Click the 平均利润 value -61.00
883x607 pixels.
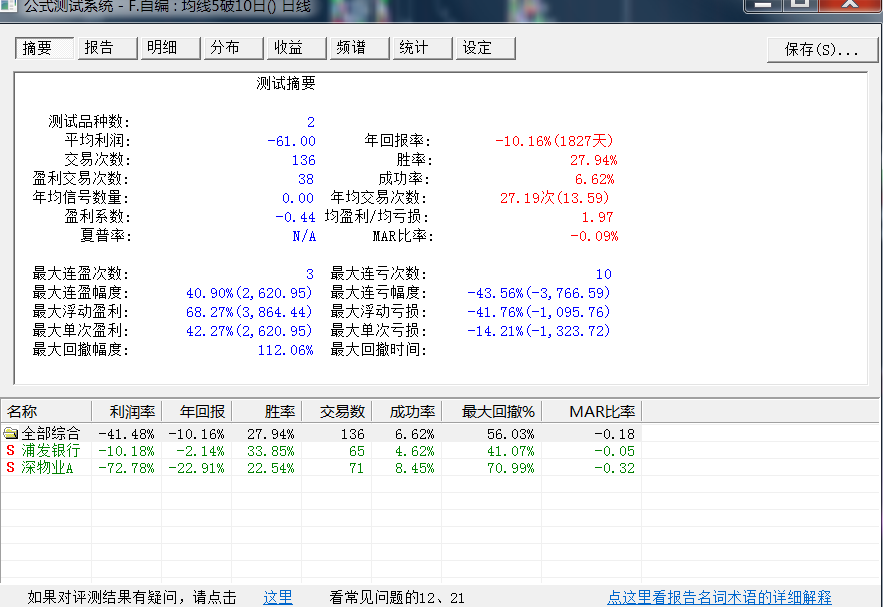pyautogui.click(x=291, y=141)
